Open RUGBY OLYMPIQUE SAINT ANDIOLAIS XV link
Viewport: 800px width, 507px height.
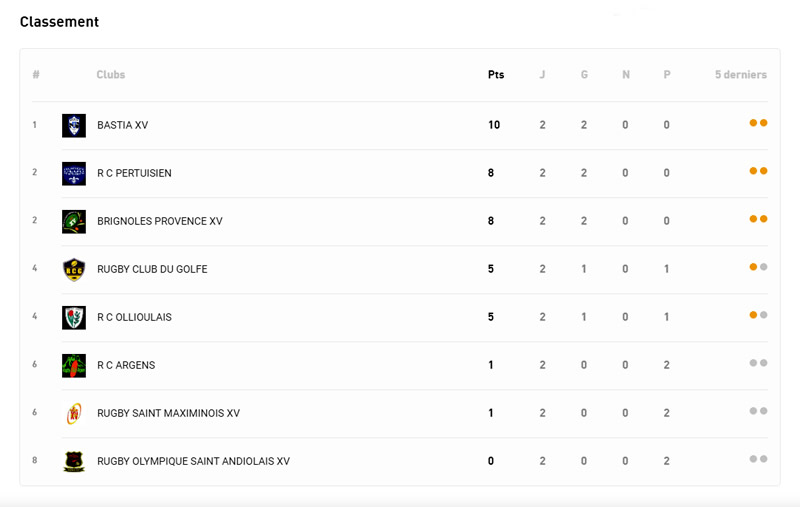[x=193, y=461]
